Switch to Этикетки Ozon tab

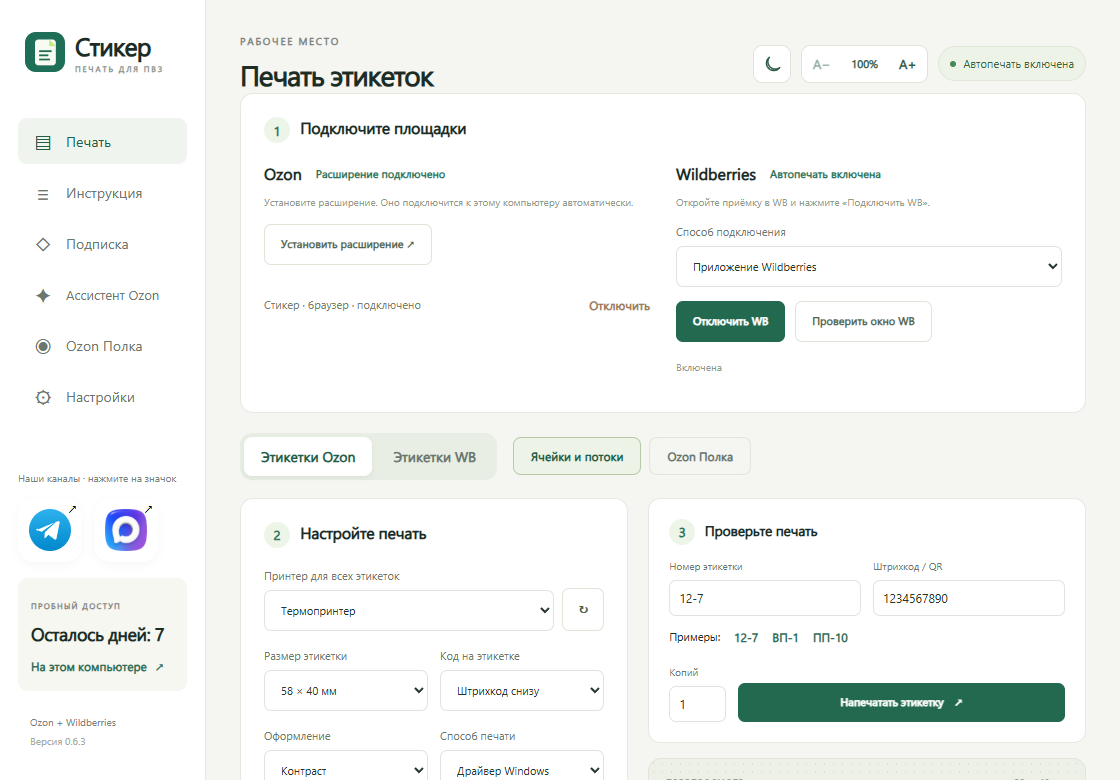click(308, 457)
